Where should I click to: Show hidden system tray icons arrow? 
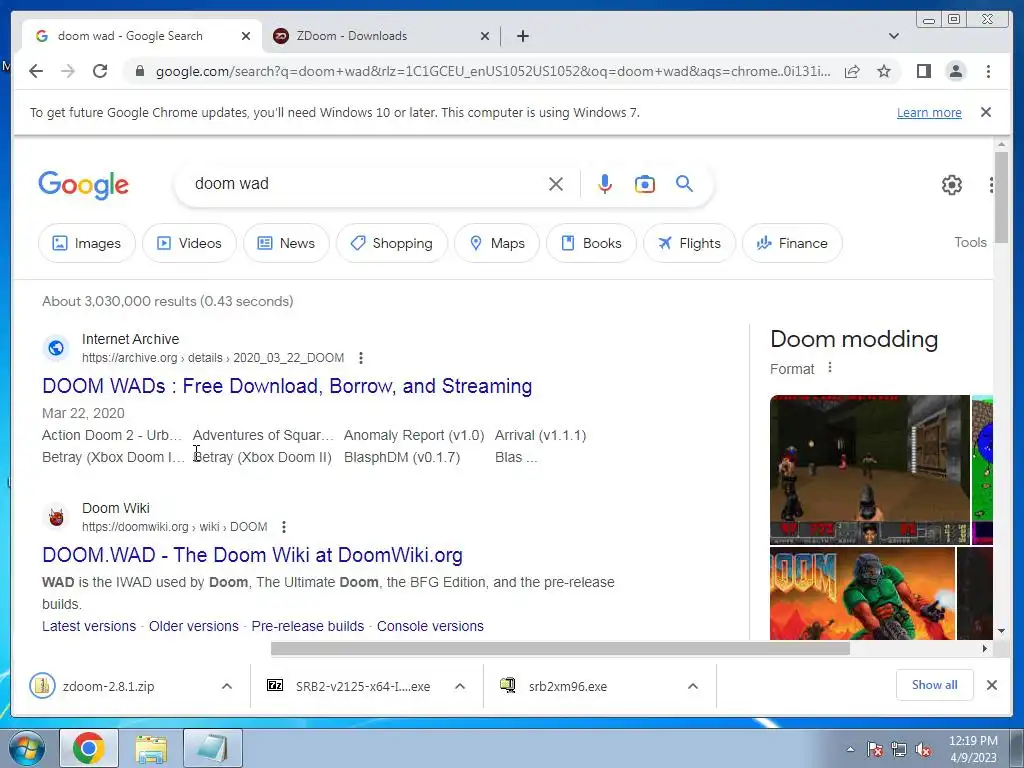pyautogui.click(x=850, y=749)
